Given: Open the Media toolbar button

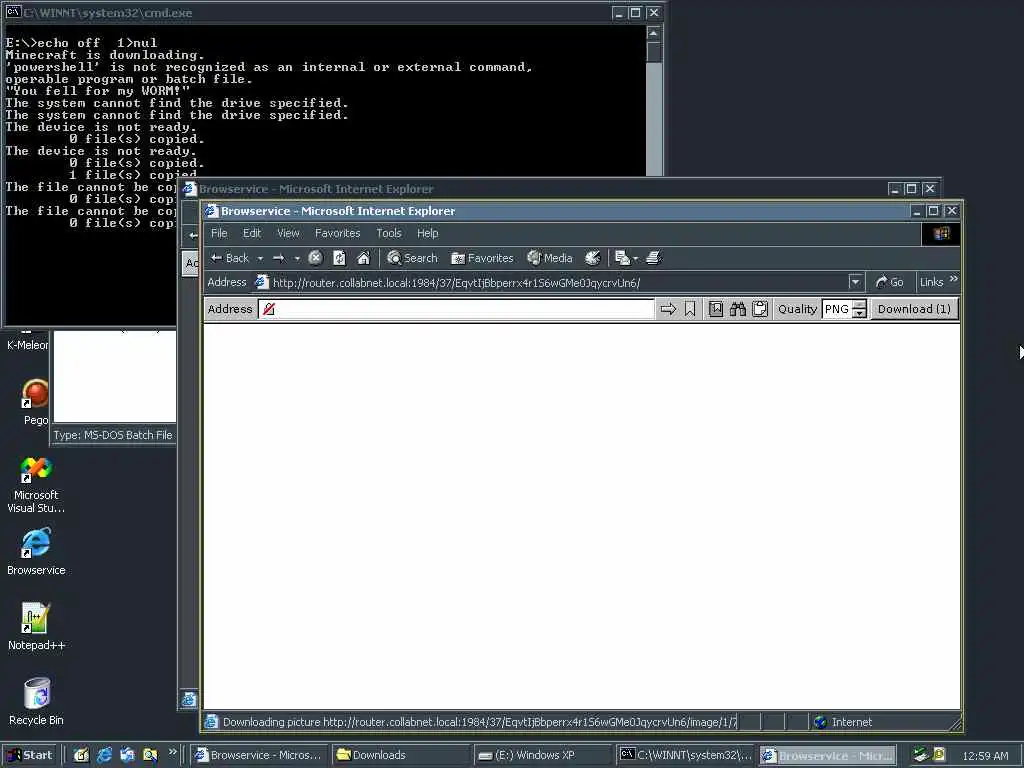Looking at the screenshot, I should 550,258.
